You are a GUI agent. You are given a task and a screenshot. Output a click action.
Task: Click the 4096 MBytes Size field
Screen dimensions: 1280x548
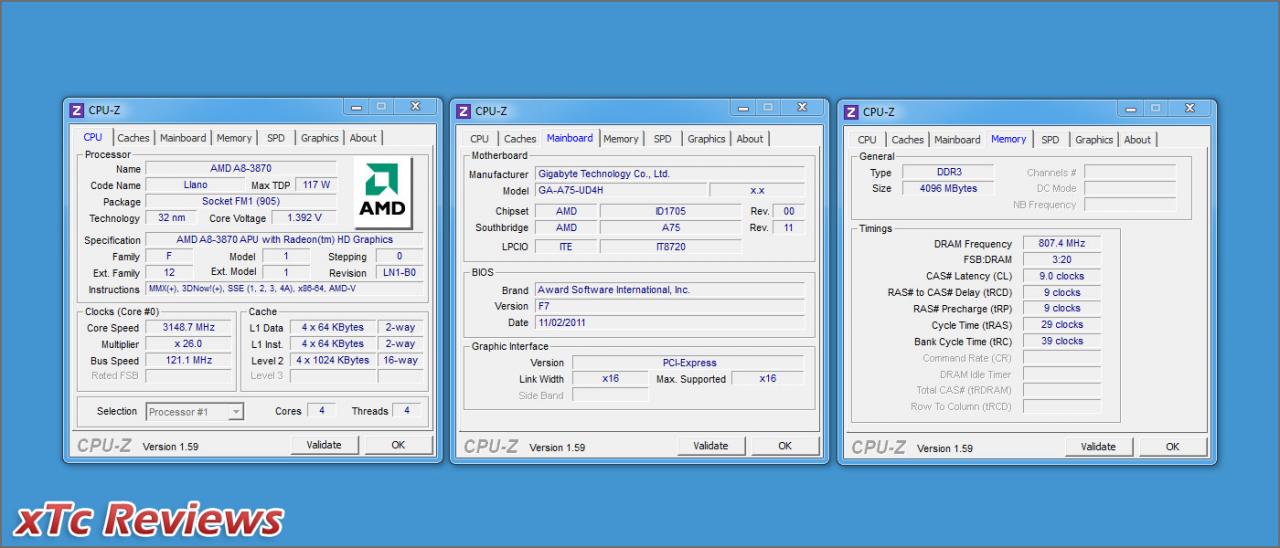pyautogui.click(x=948, y=188)
